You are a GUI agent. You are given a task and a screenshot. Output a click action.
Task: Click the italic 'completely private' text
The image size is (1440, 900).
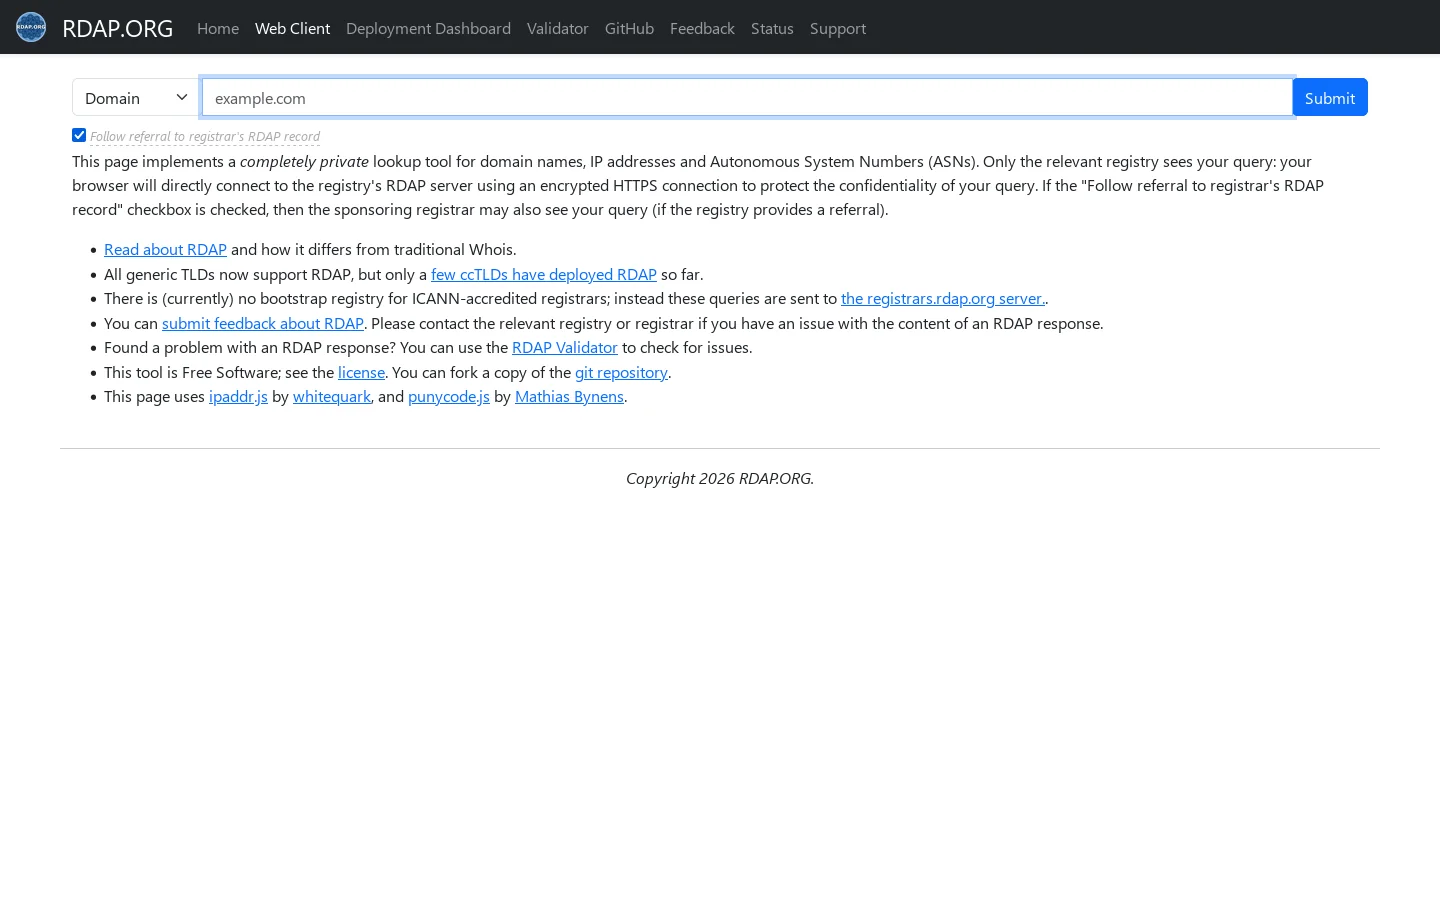click(x=304, y=161)
